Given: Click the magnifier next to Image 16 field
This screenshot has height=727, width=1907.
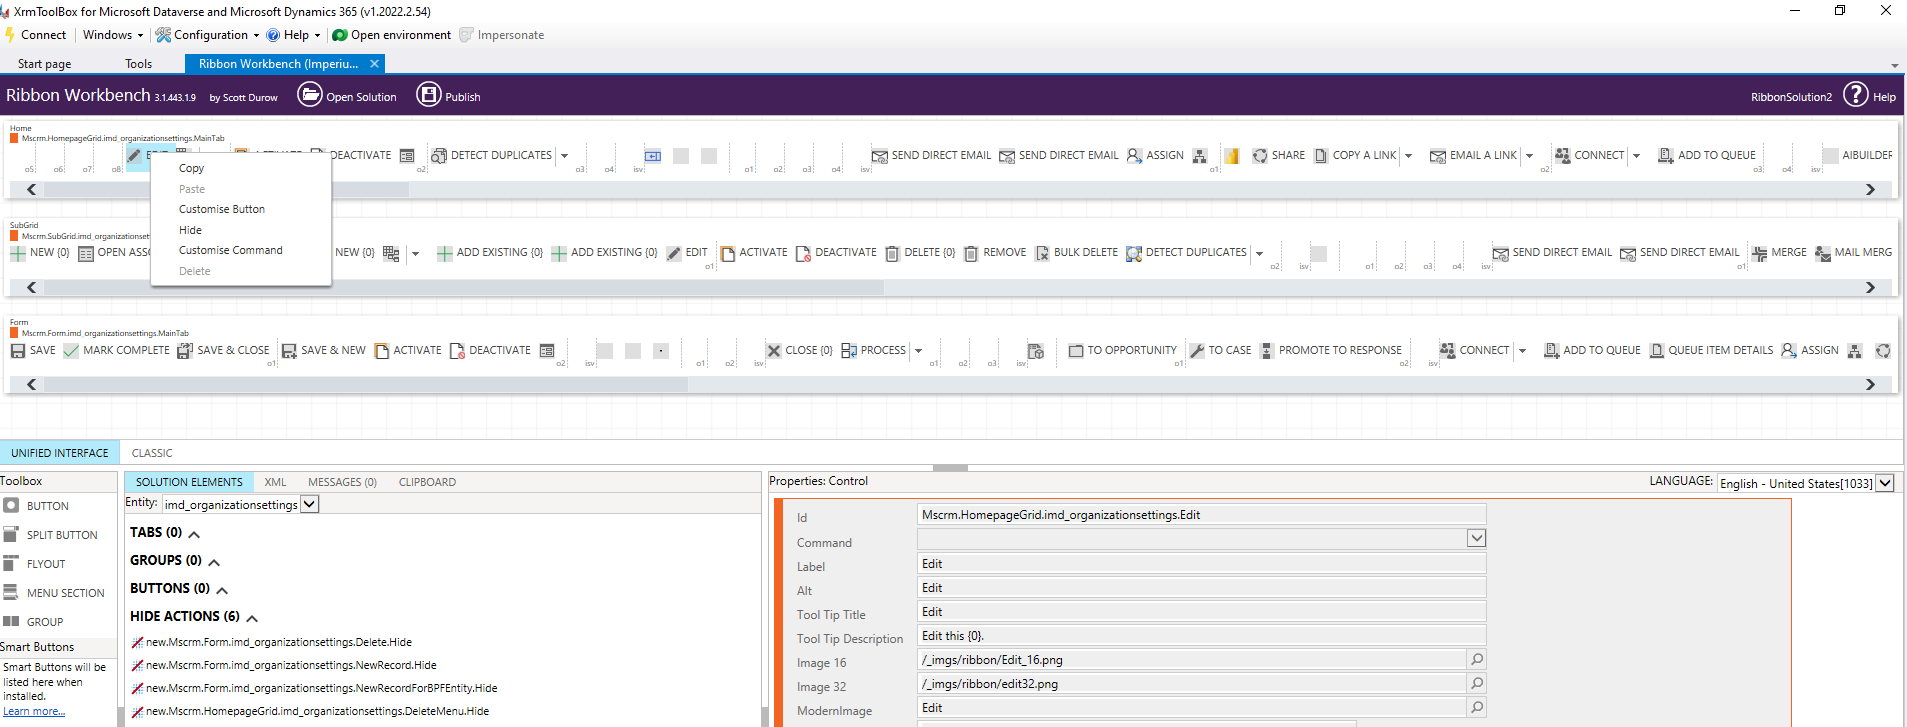Looking at the screenshot, I should click(x=1476, y=659).
